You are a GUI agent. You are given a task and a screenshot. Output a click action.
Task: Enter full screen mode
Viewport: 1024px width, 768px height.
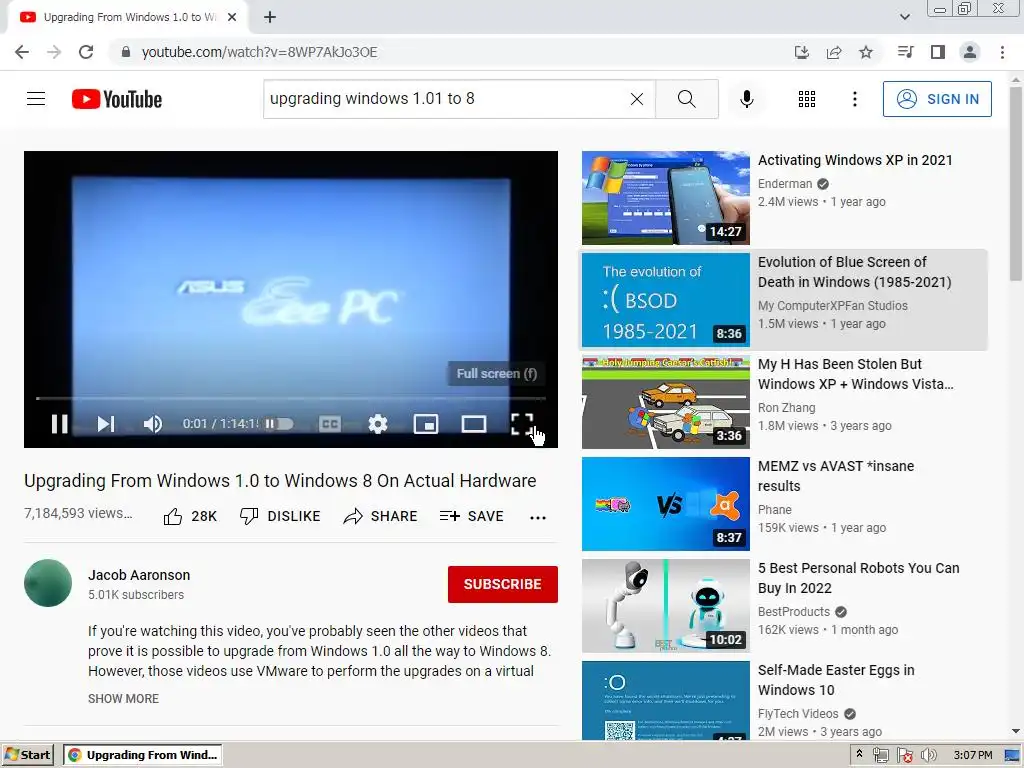pyautogui.click(x=522, y=424)
